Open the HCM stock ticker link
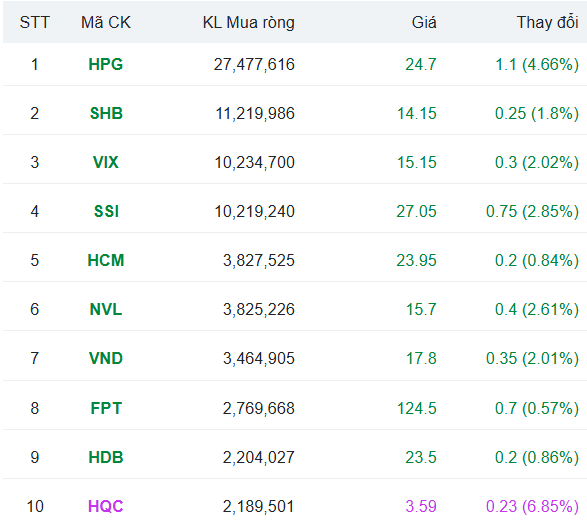The width and height of the screenshot is (587, 522). 106,261
